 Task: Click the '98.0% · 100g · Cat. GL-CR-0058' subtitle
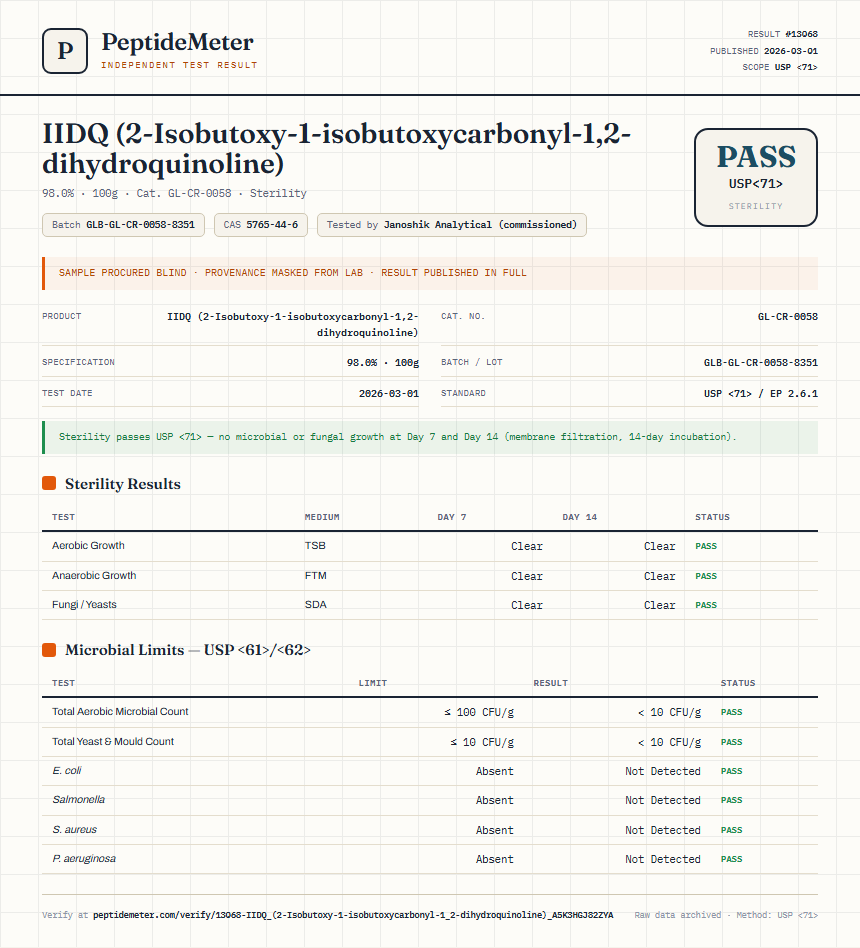(174, 193)
